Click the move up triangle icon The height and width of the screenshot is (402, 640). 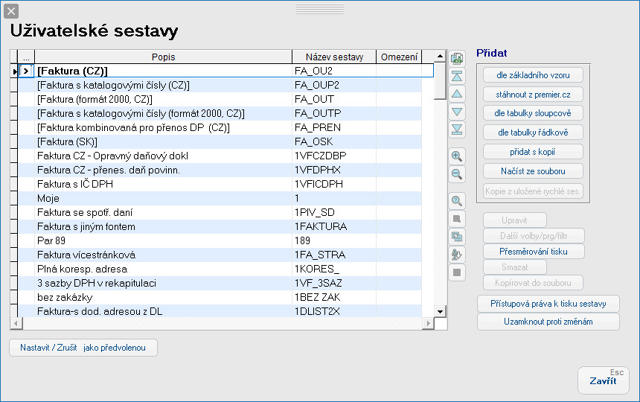pyautogui.click(x=457, y=93)
